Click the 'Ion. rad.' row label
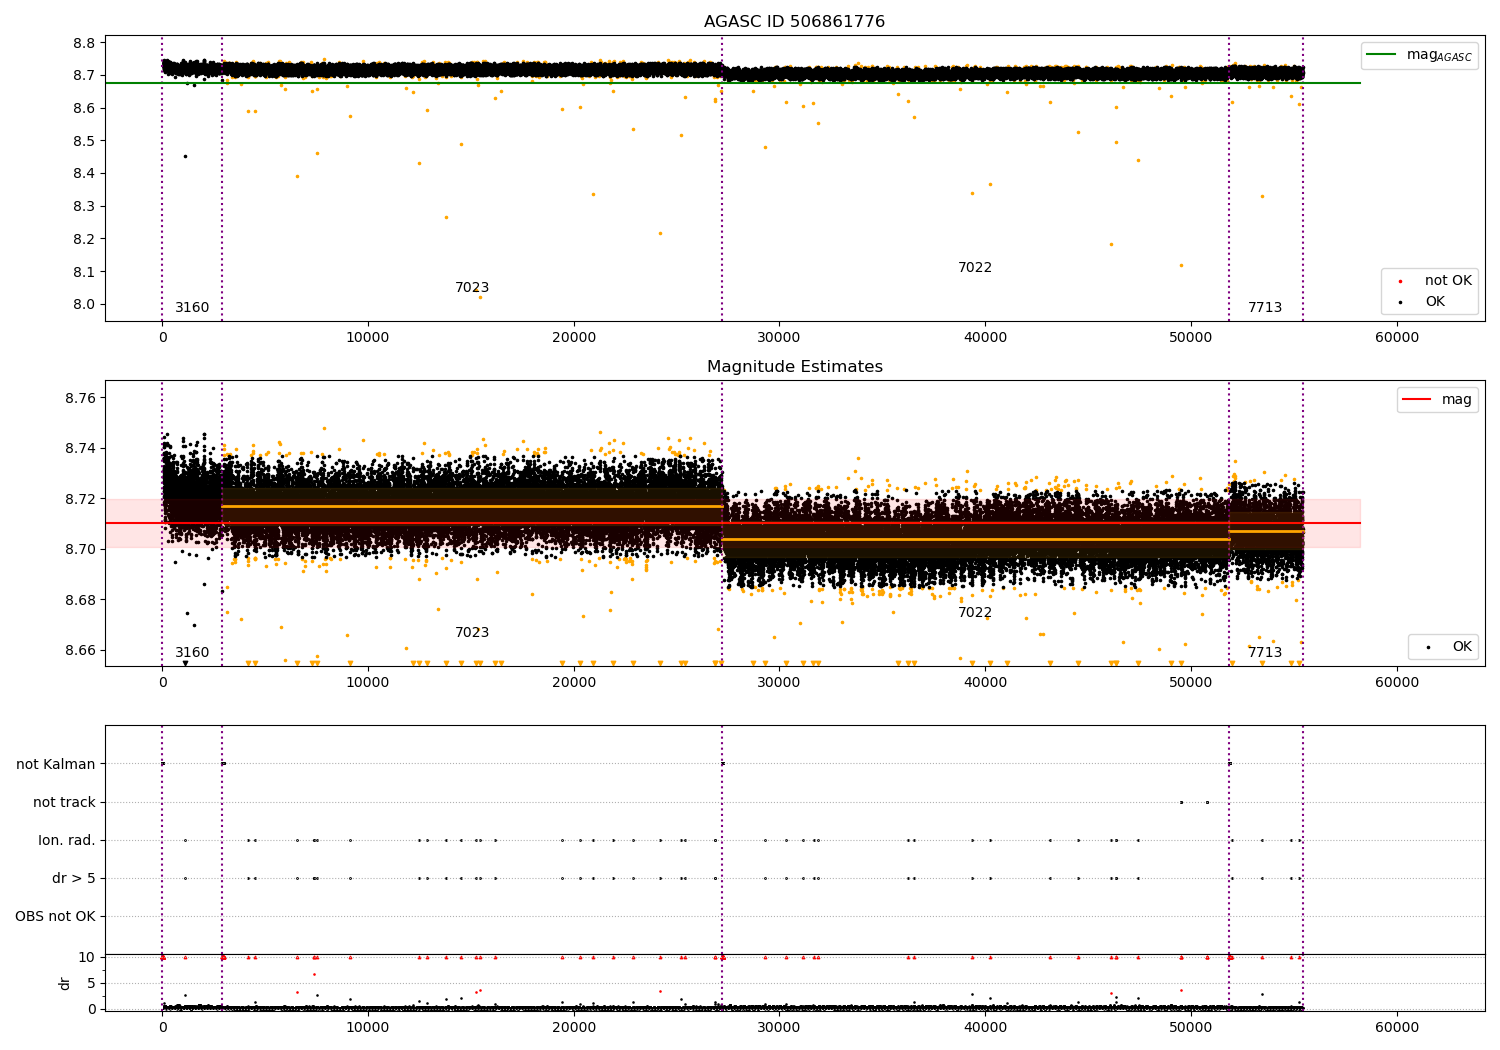Image resolution: width=1500 pixels, height=1050 pixels. click(x=67, y=841)
